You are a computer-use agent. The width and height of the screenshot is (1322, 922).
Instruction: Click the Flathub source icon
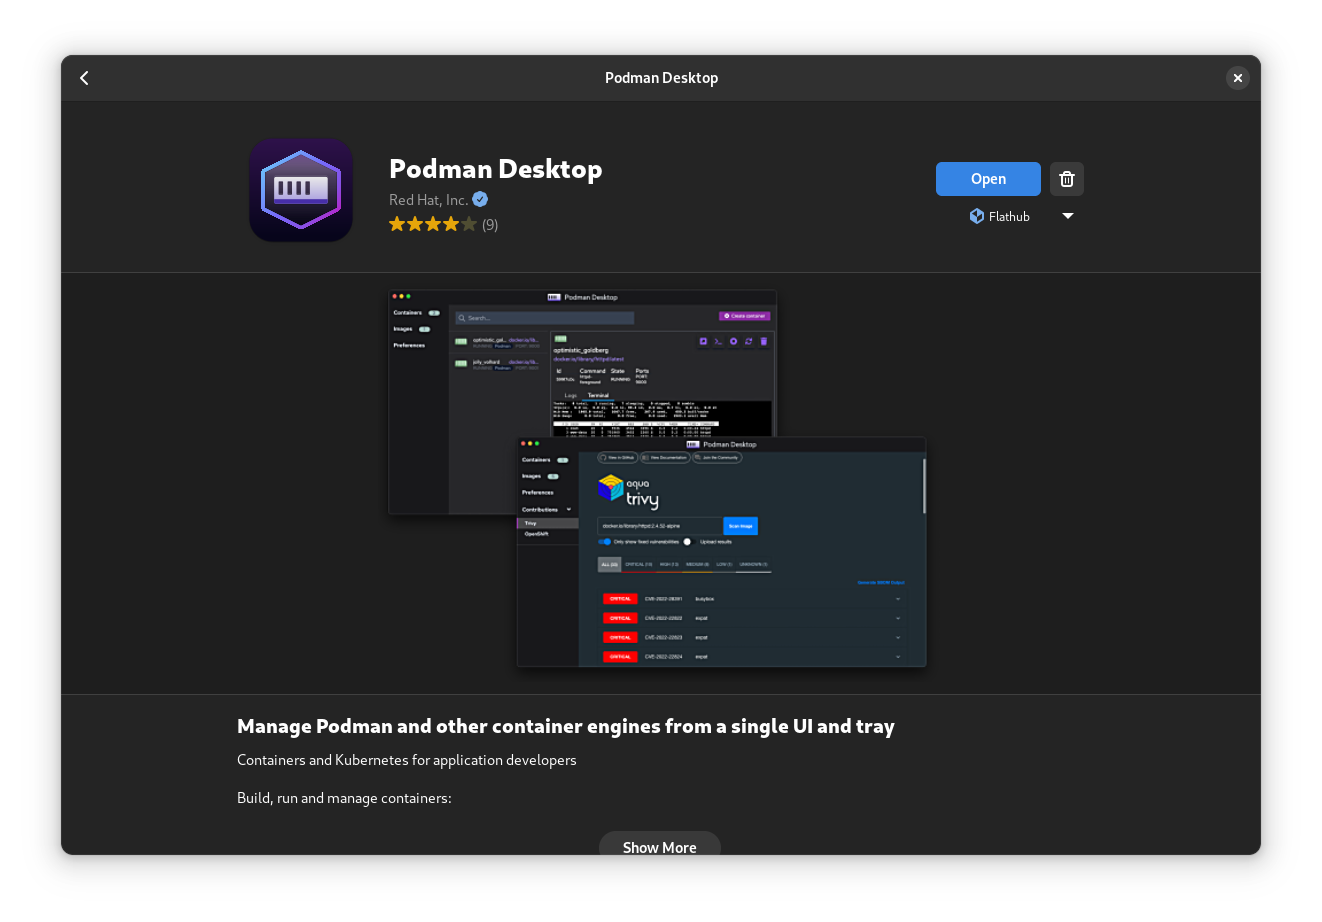click(x=977, y=216)
